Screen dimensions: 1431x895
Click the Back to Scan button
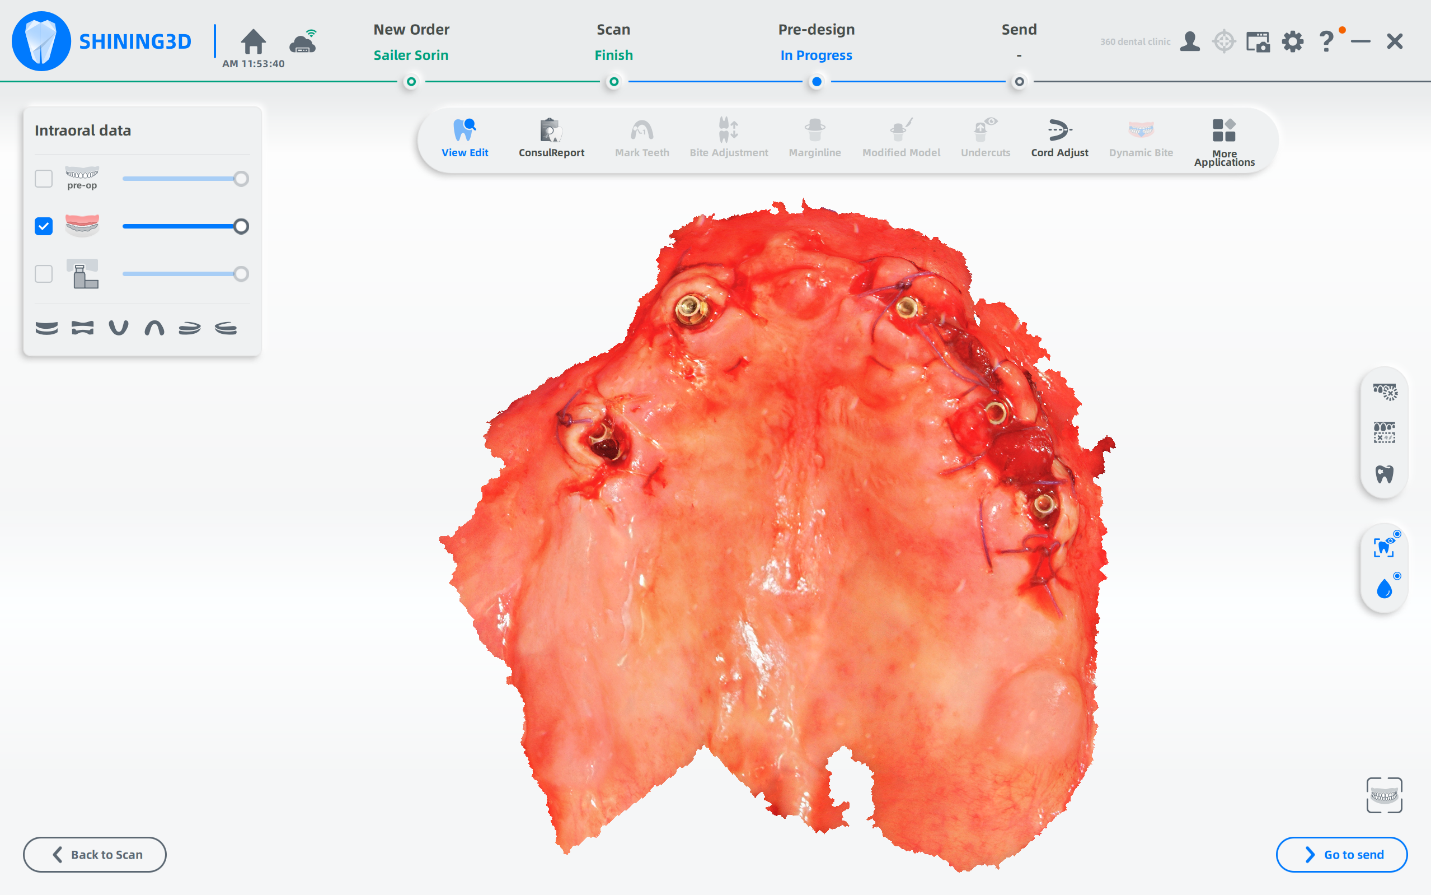[x=95, y=855]
